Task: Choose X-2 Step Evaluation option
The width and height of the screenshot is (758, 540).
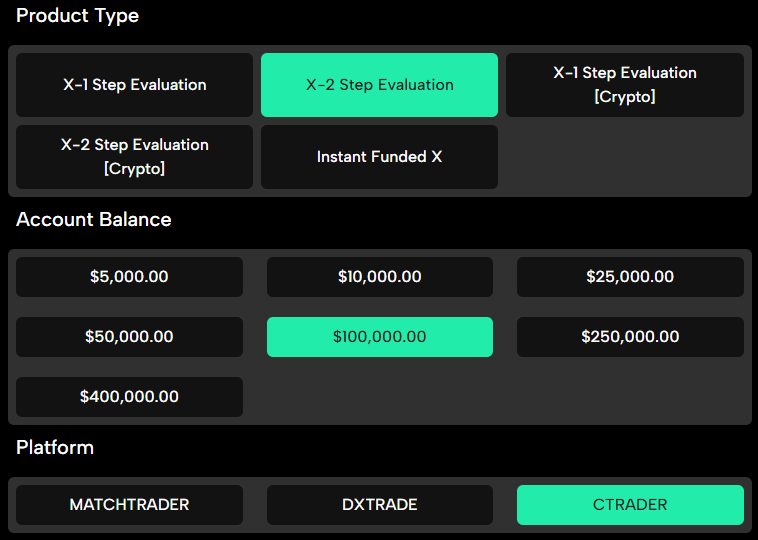Action: (x=379, y=85)
